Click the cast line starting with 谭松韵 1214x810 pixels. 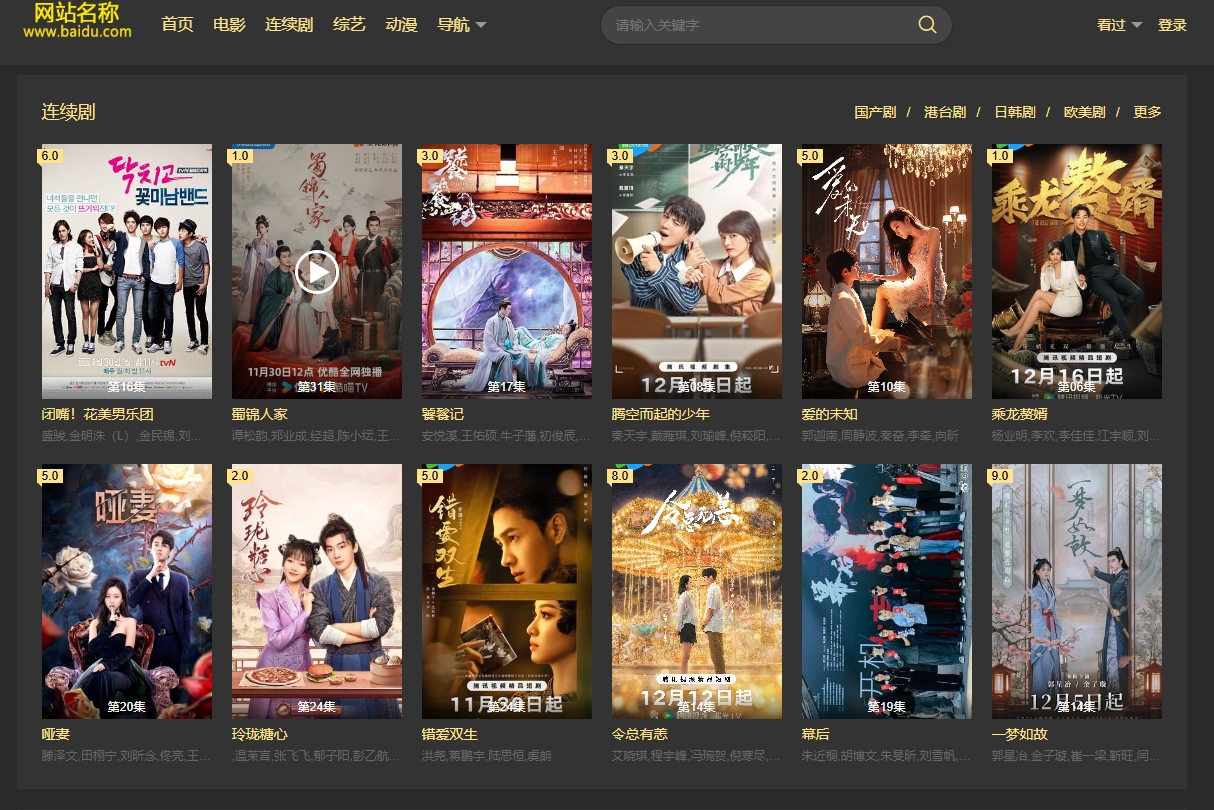[x=317, y=436]
